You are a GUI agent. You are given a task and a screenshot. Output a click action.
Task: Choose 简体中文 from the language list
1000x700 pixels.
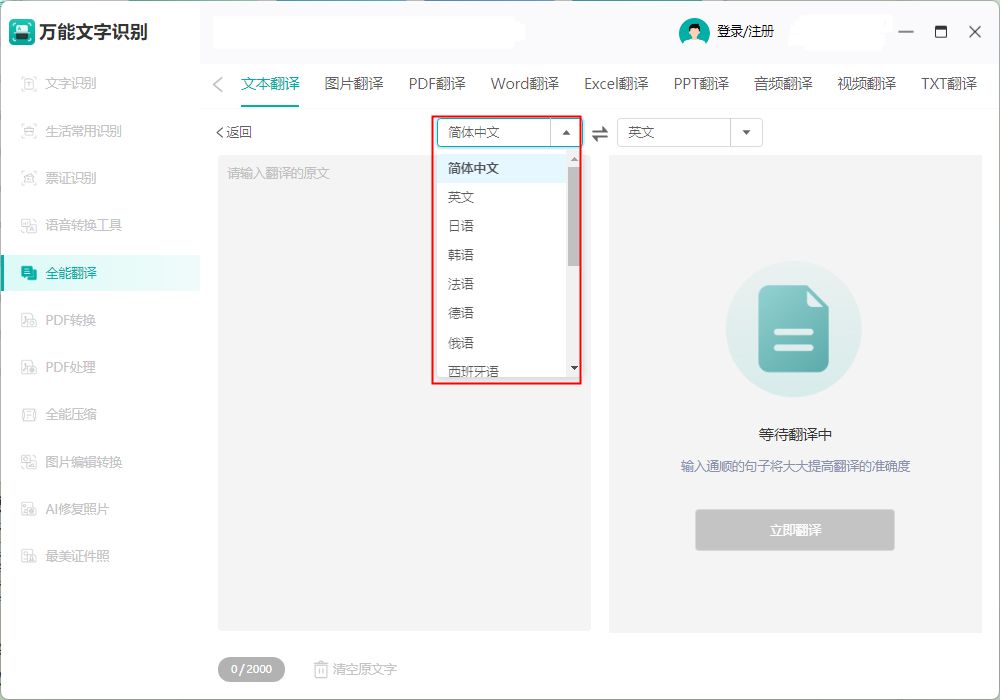501,168
